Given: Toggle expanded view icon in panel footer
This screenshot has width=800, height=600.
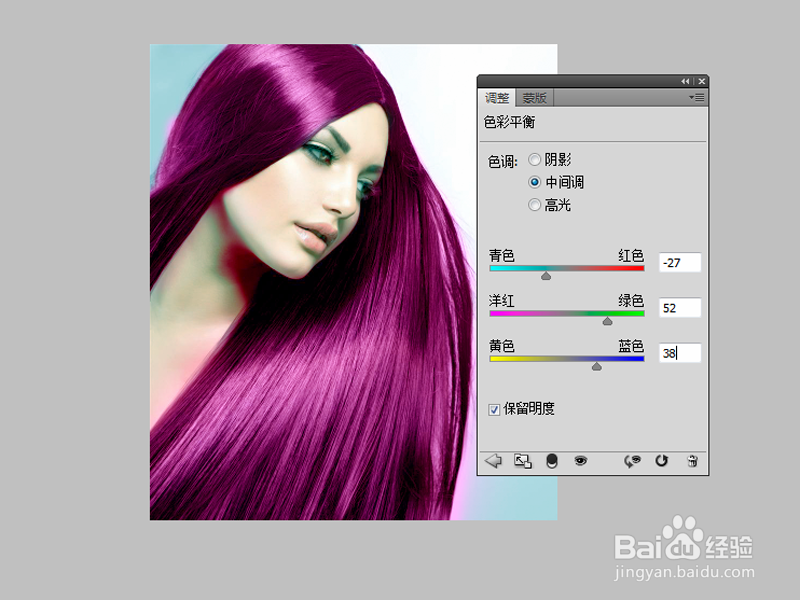Looking at the screenshot, I should point(522,461).
